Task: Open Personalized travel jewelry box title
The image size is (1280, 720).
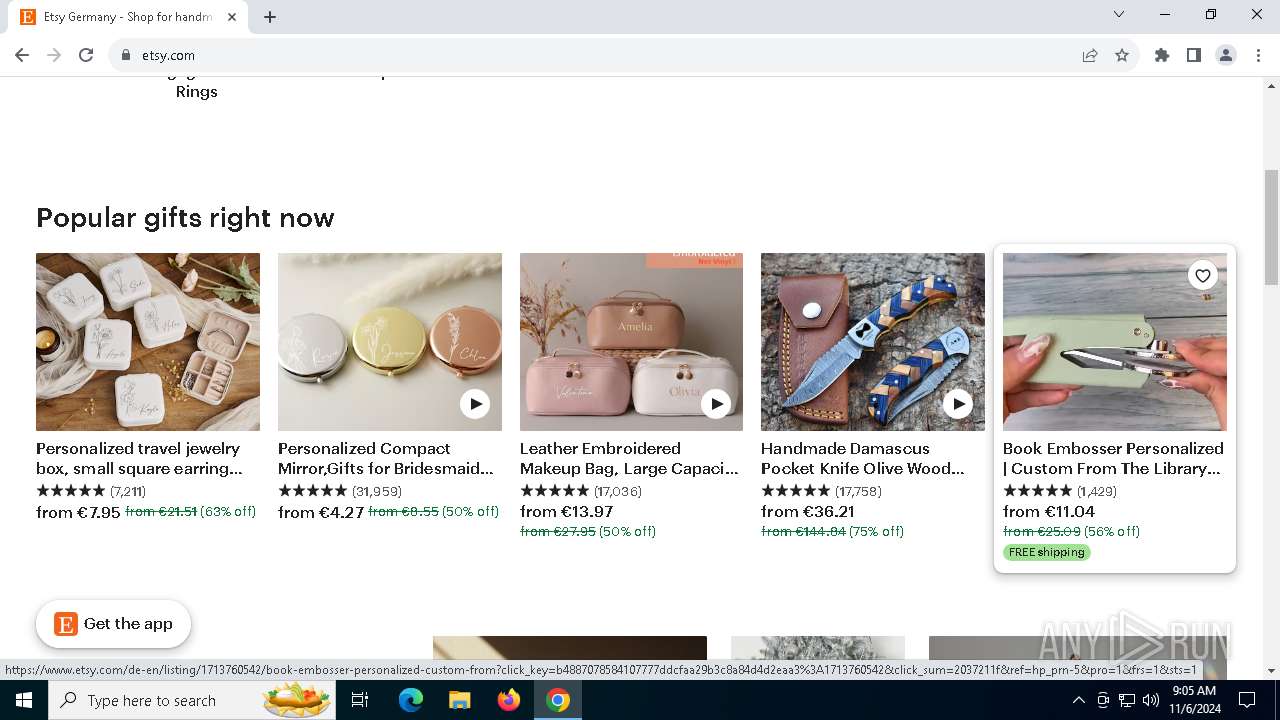Action: [139, 458]
